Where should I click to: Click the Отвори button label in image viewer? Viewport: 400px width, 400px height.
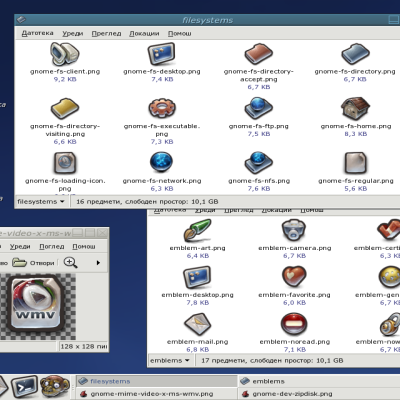(x=42, y=263)
